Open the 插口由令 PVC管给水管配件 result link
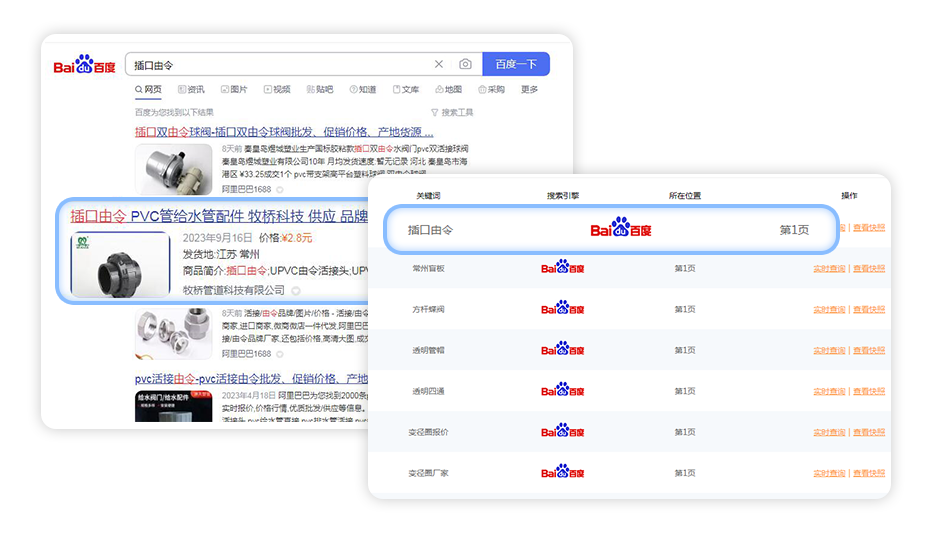Viewport: 925px width, 535px height. tap(219, 216)
